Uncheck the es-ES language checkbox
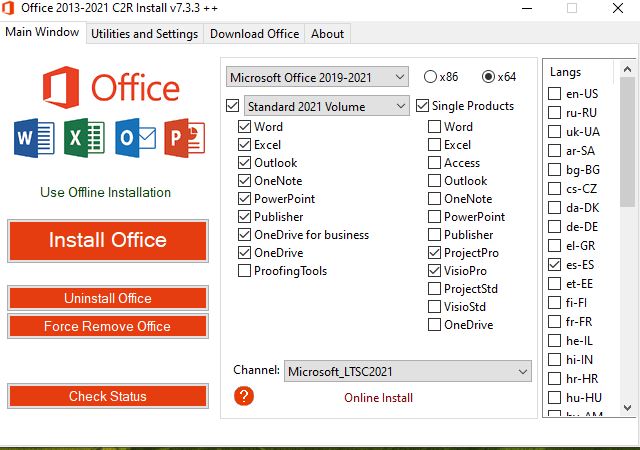640x450 pixels. [554, 264]
